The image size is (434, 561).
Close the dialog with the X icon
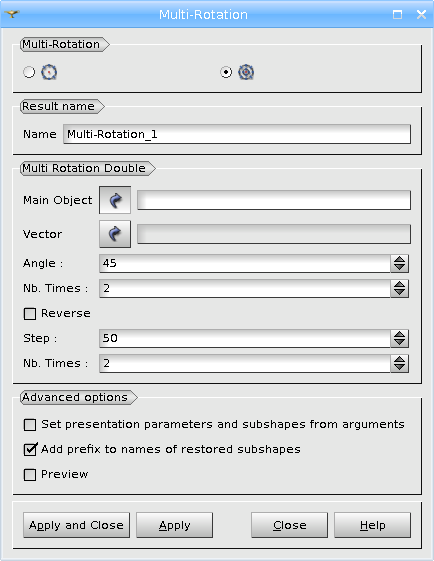point(421,14)
